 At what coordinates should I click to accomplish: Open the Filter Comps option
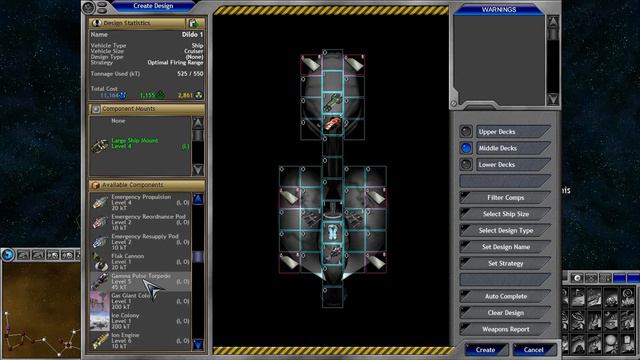(x=505, y=198)
